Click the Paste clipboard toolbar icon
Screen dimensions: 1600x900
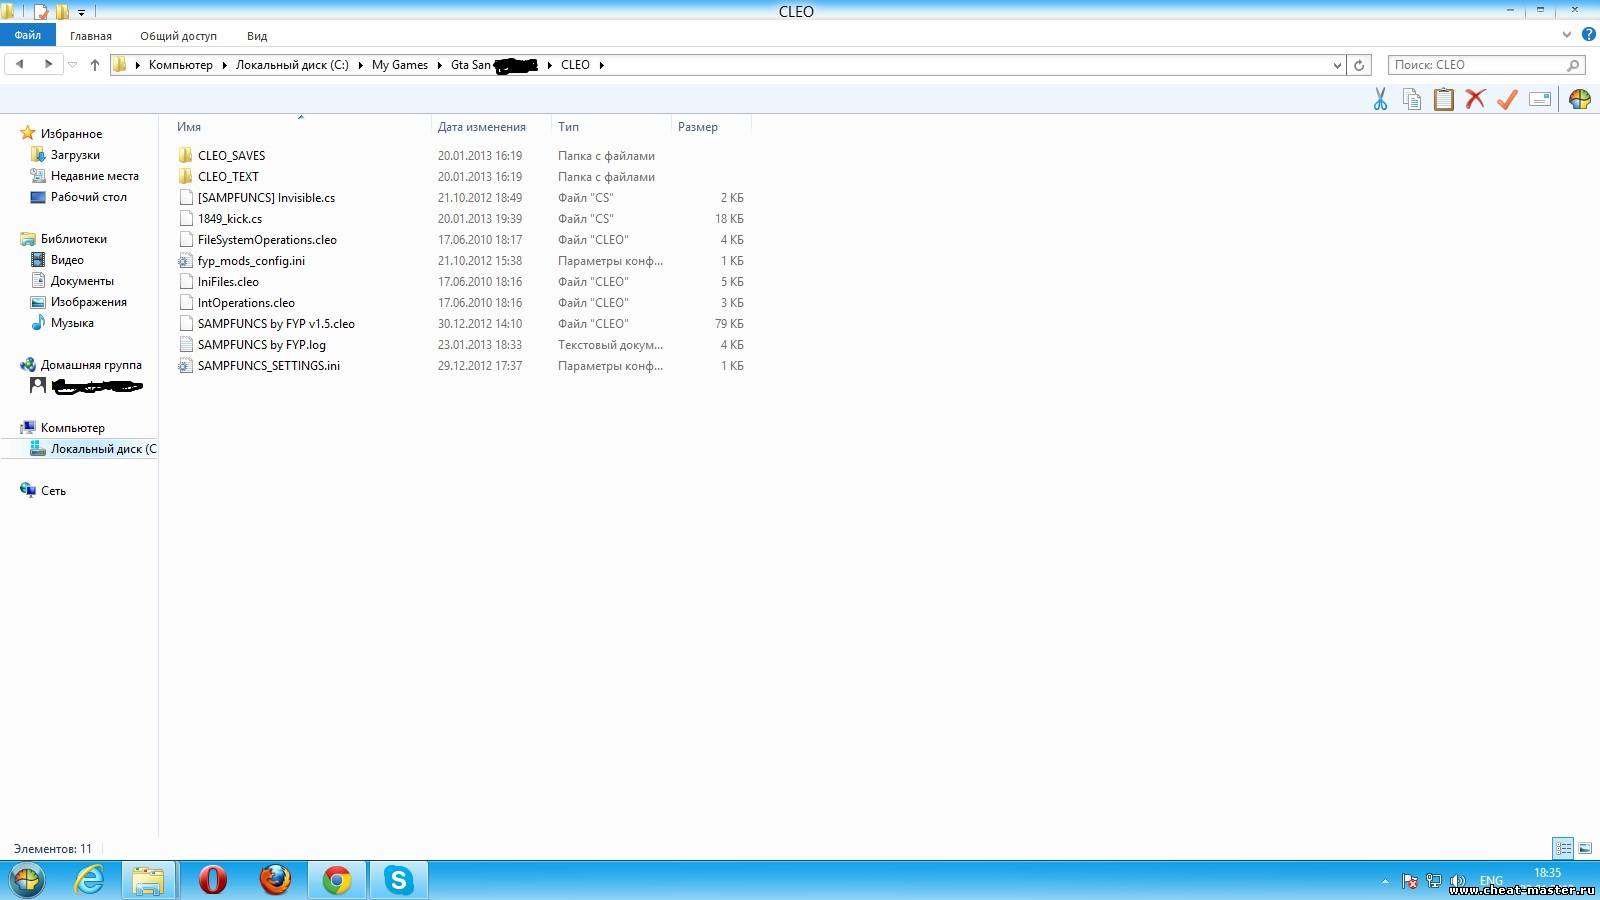coord(1444,99)
